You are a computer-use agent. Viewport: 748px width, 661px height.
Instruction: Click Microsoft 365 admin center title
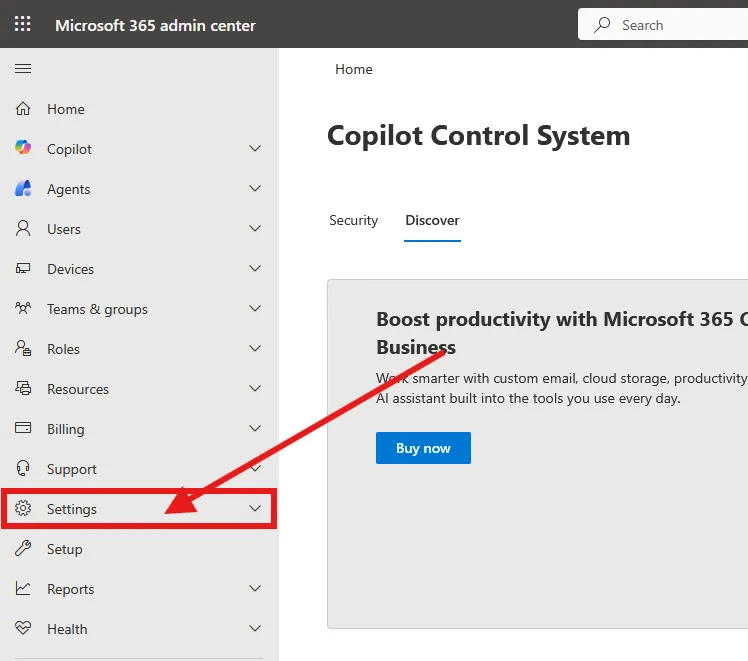point(155,25)
